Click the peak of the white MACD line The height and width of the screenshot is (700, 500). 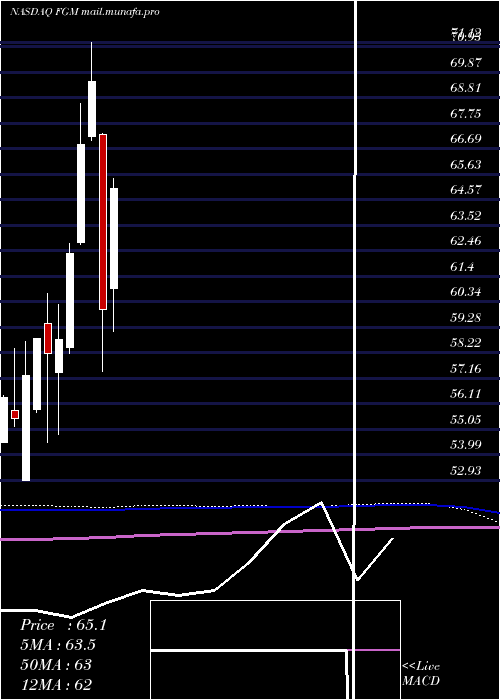coord(321,503)
